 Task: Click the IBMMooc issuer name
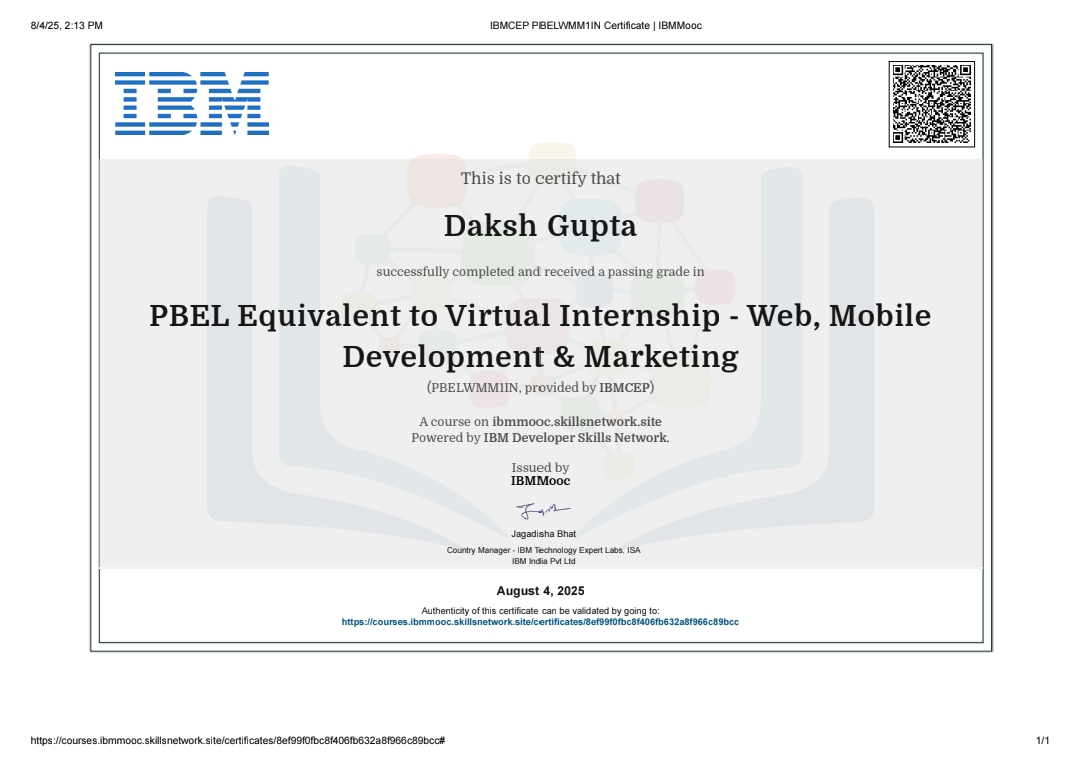[x=540, y=481]
